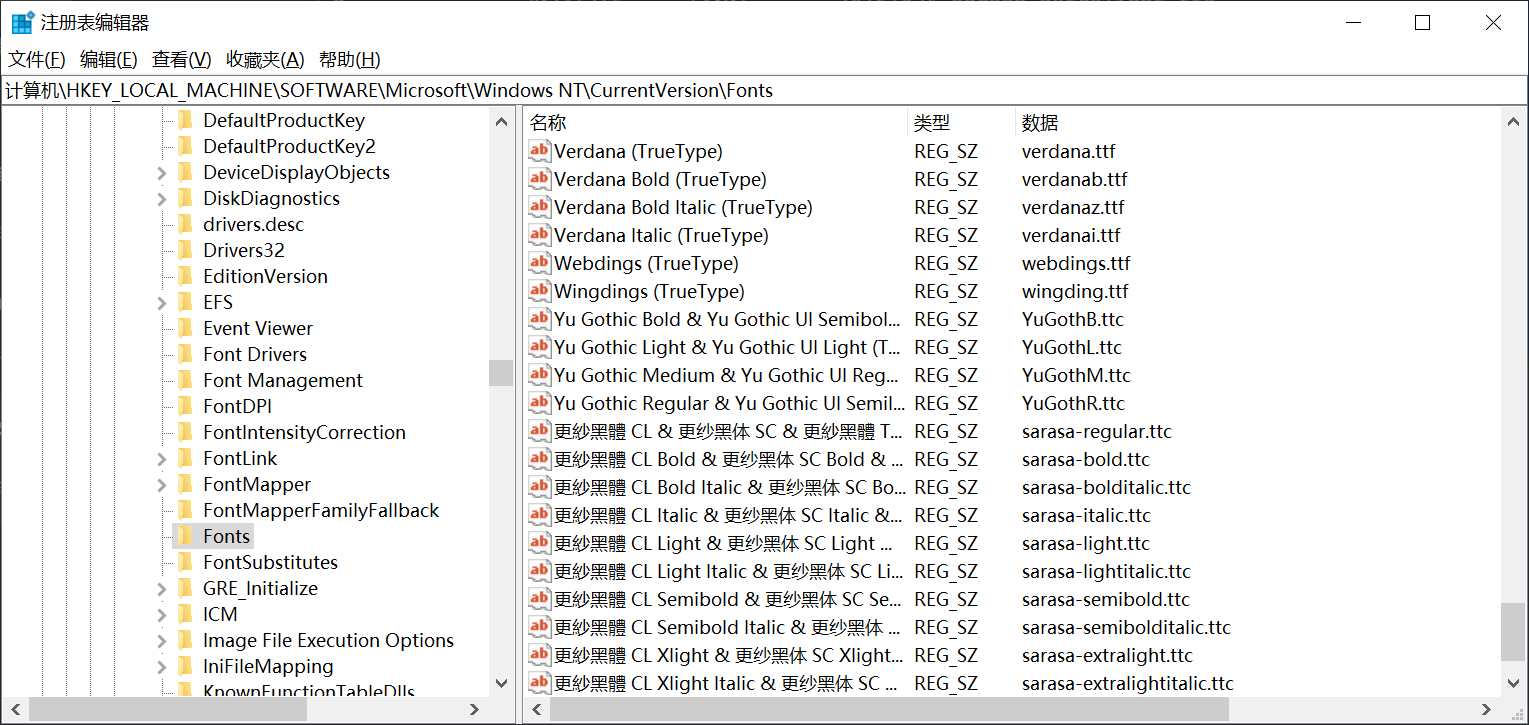The width and height of the screenshot is (1529, 725).
Task: Click the Registry Editor icon in the title bar
Action: tap(21, 21)
